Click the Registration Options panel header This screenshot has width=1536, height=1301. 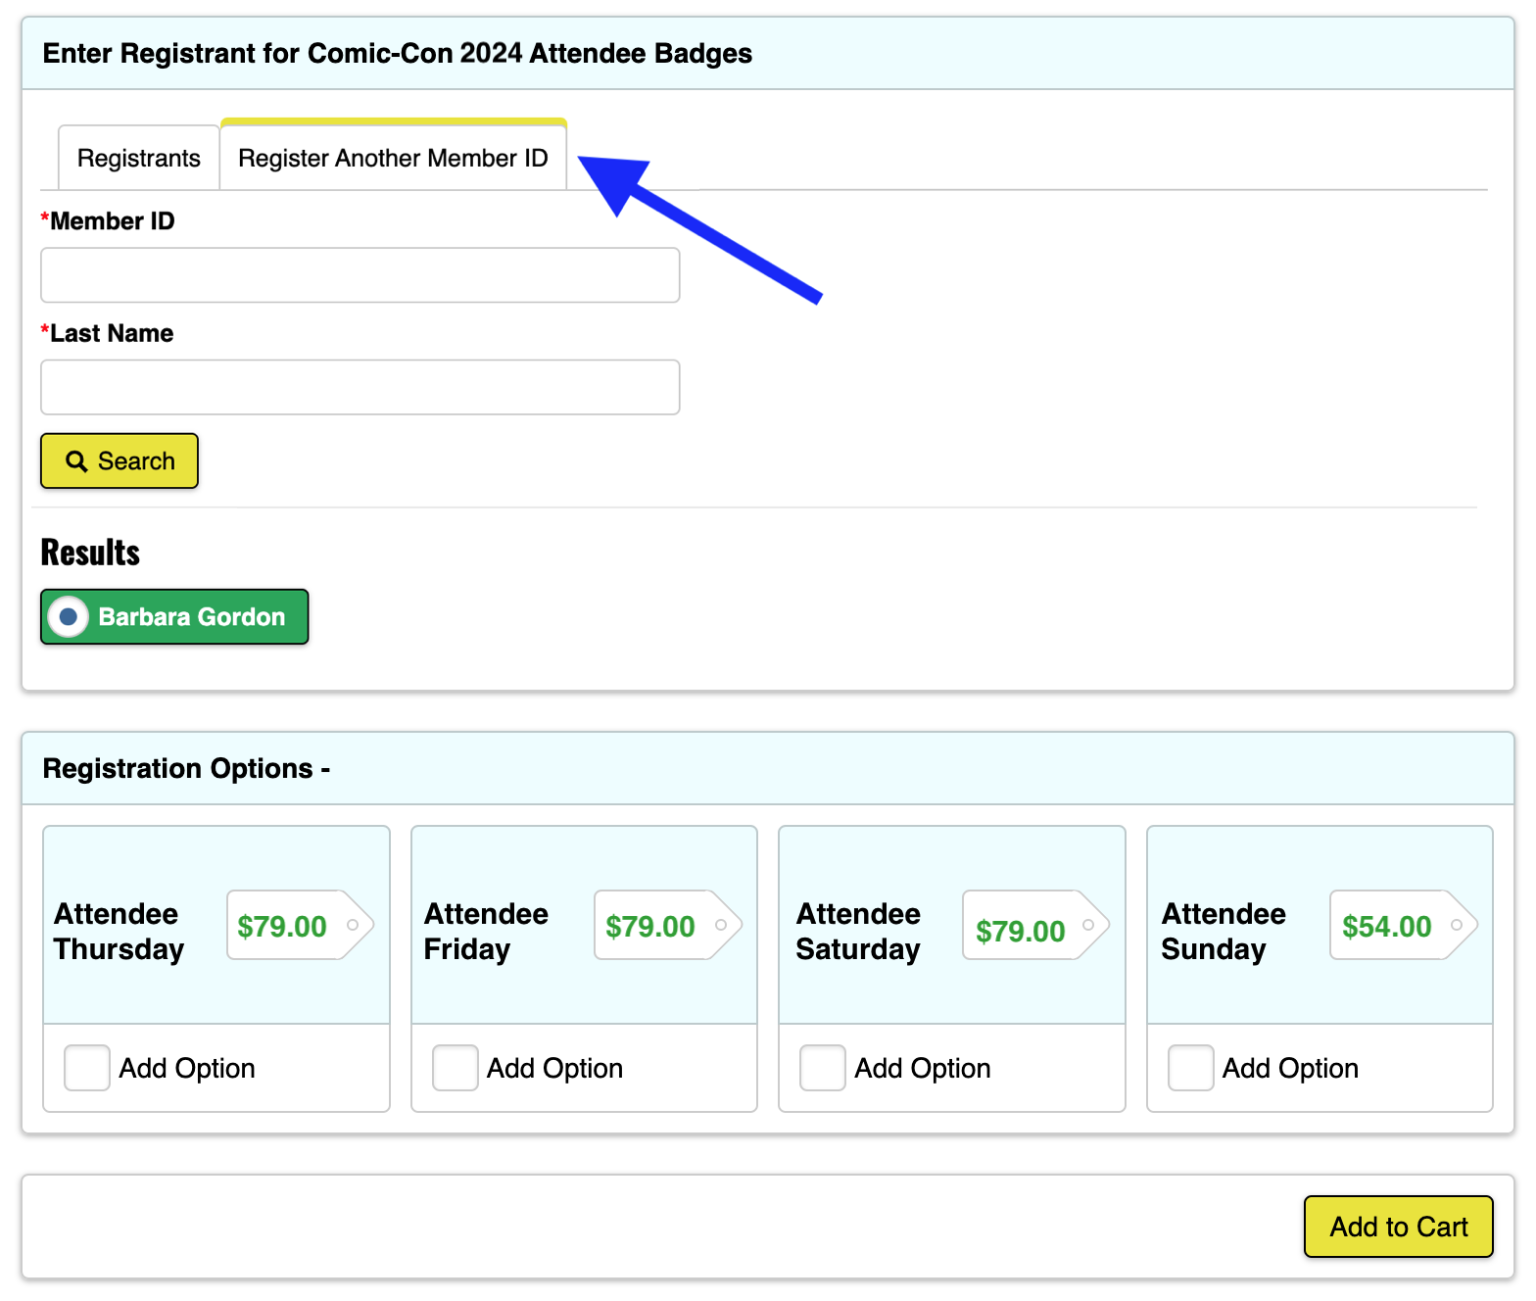click(x=187, y=768)
